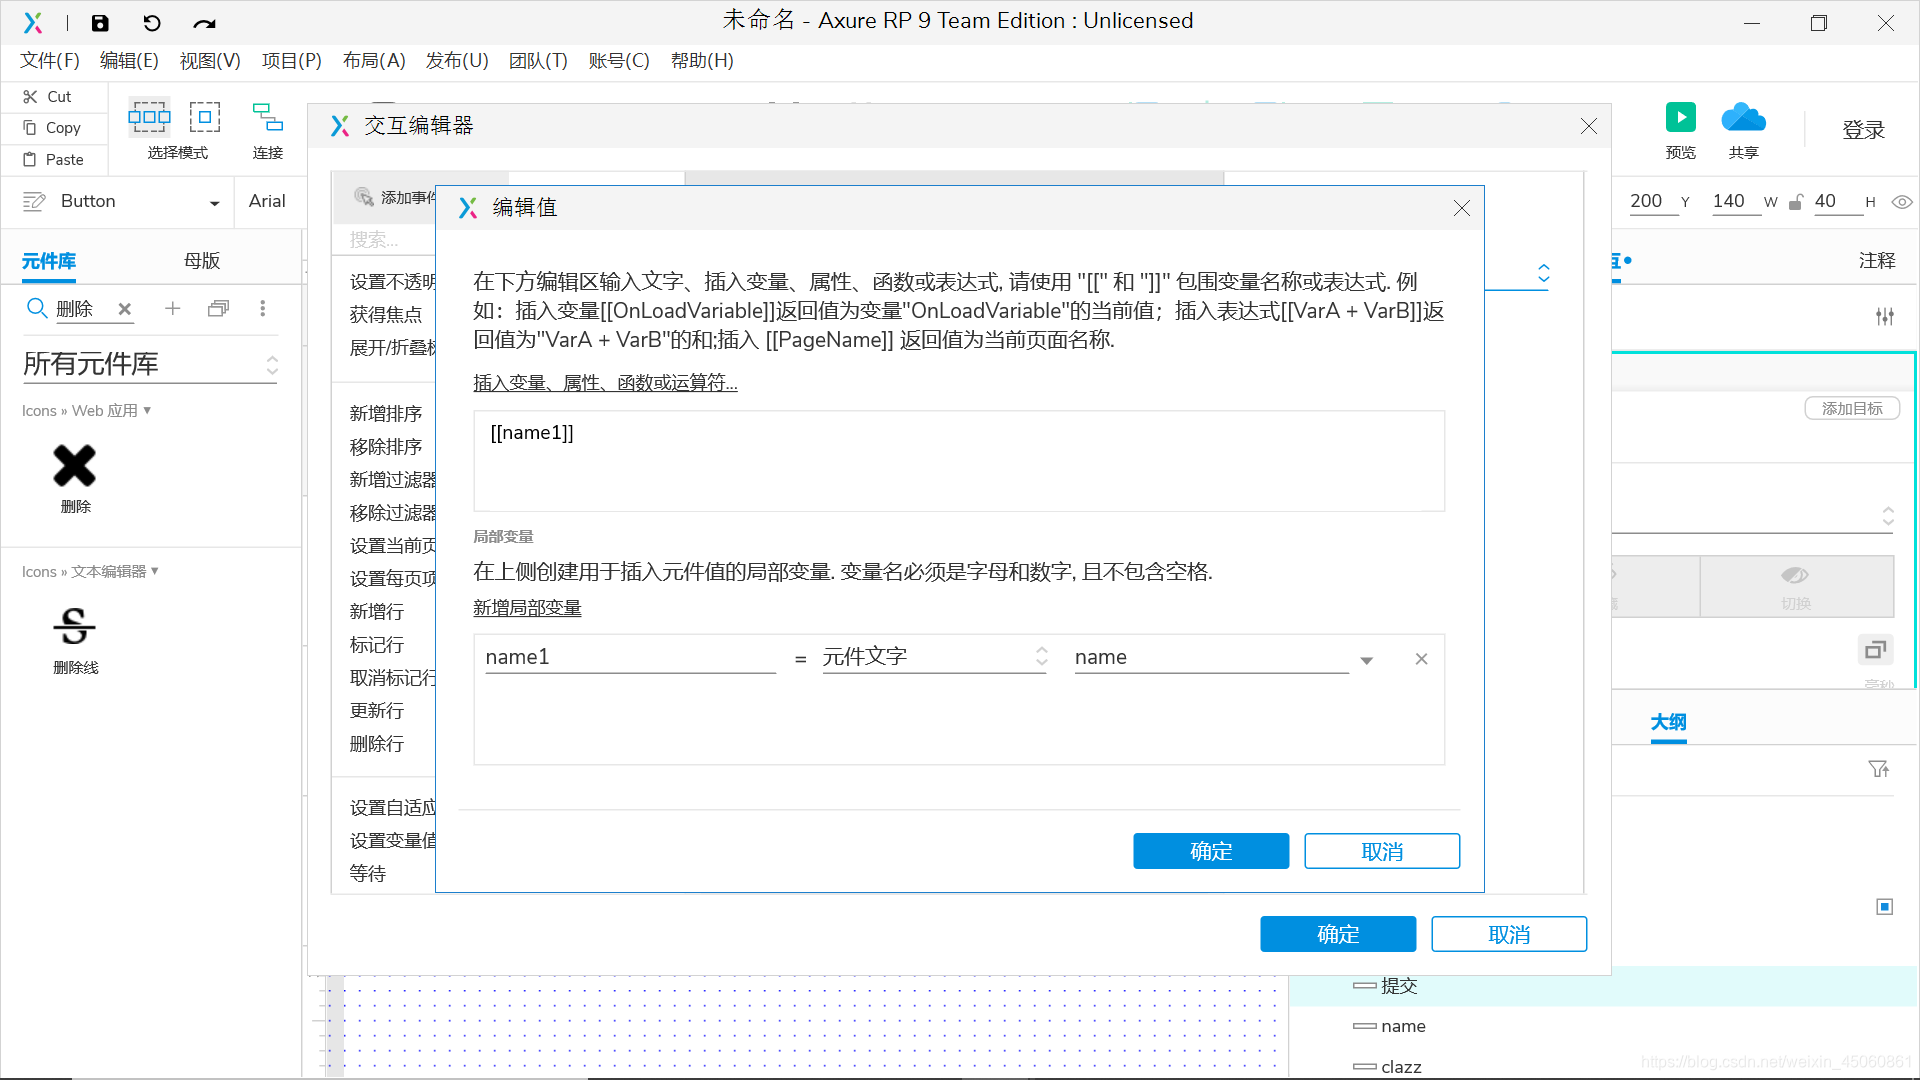
Task: Click 确定 in the 编辑值 dialog
Action: click(1210, 851)
